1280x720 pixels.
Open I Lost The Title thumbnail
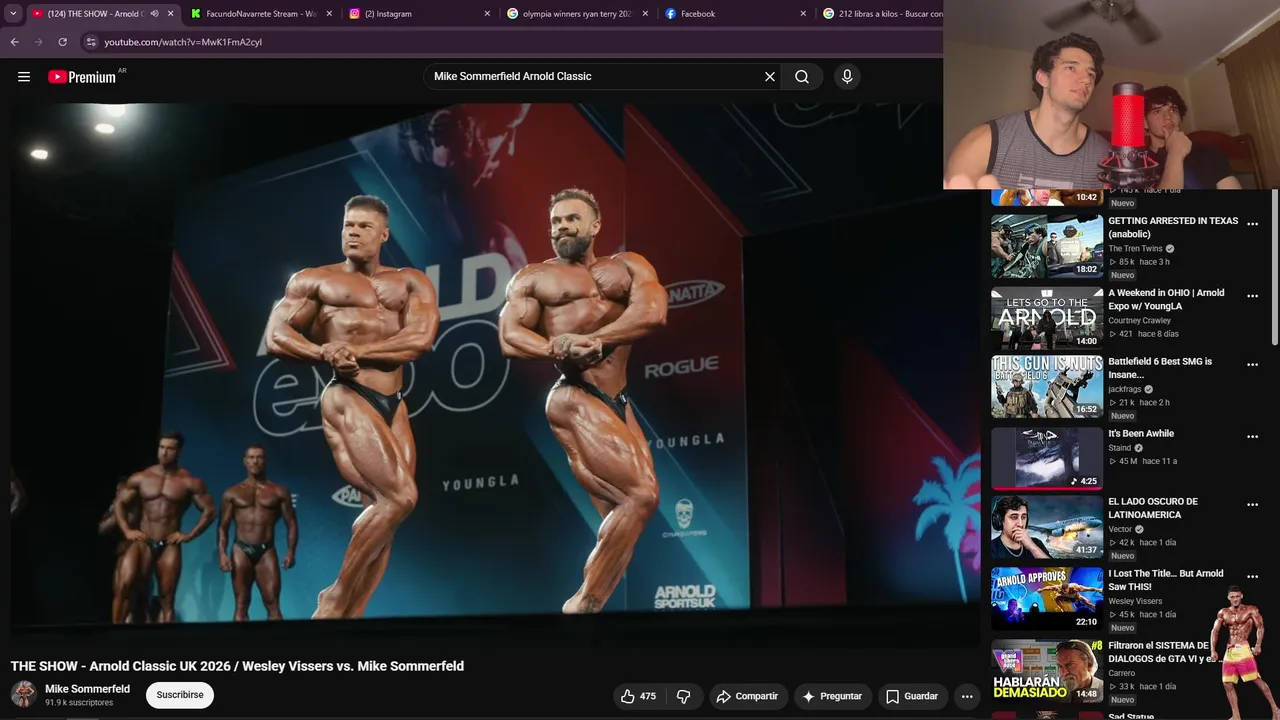[x=1047, y=599]
